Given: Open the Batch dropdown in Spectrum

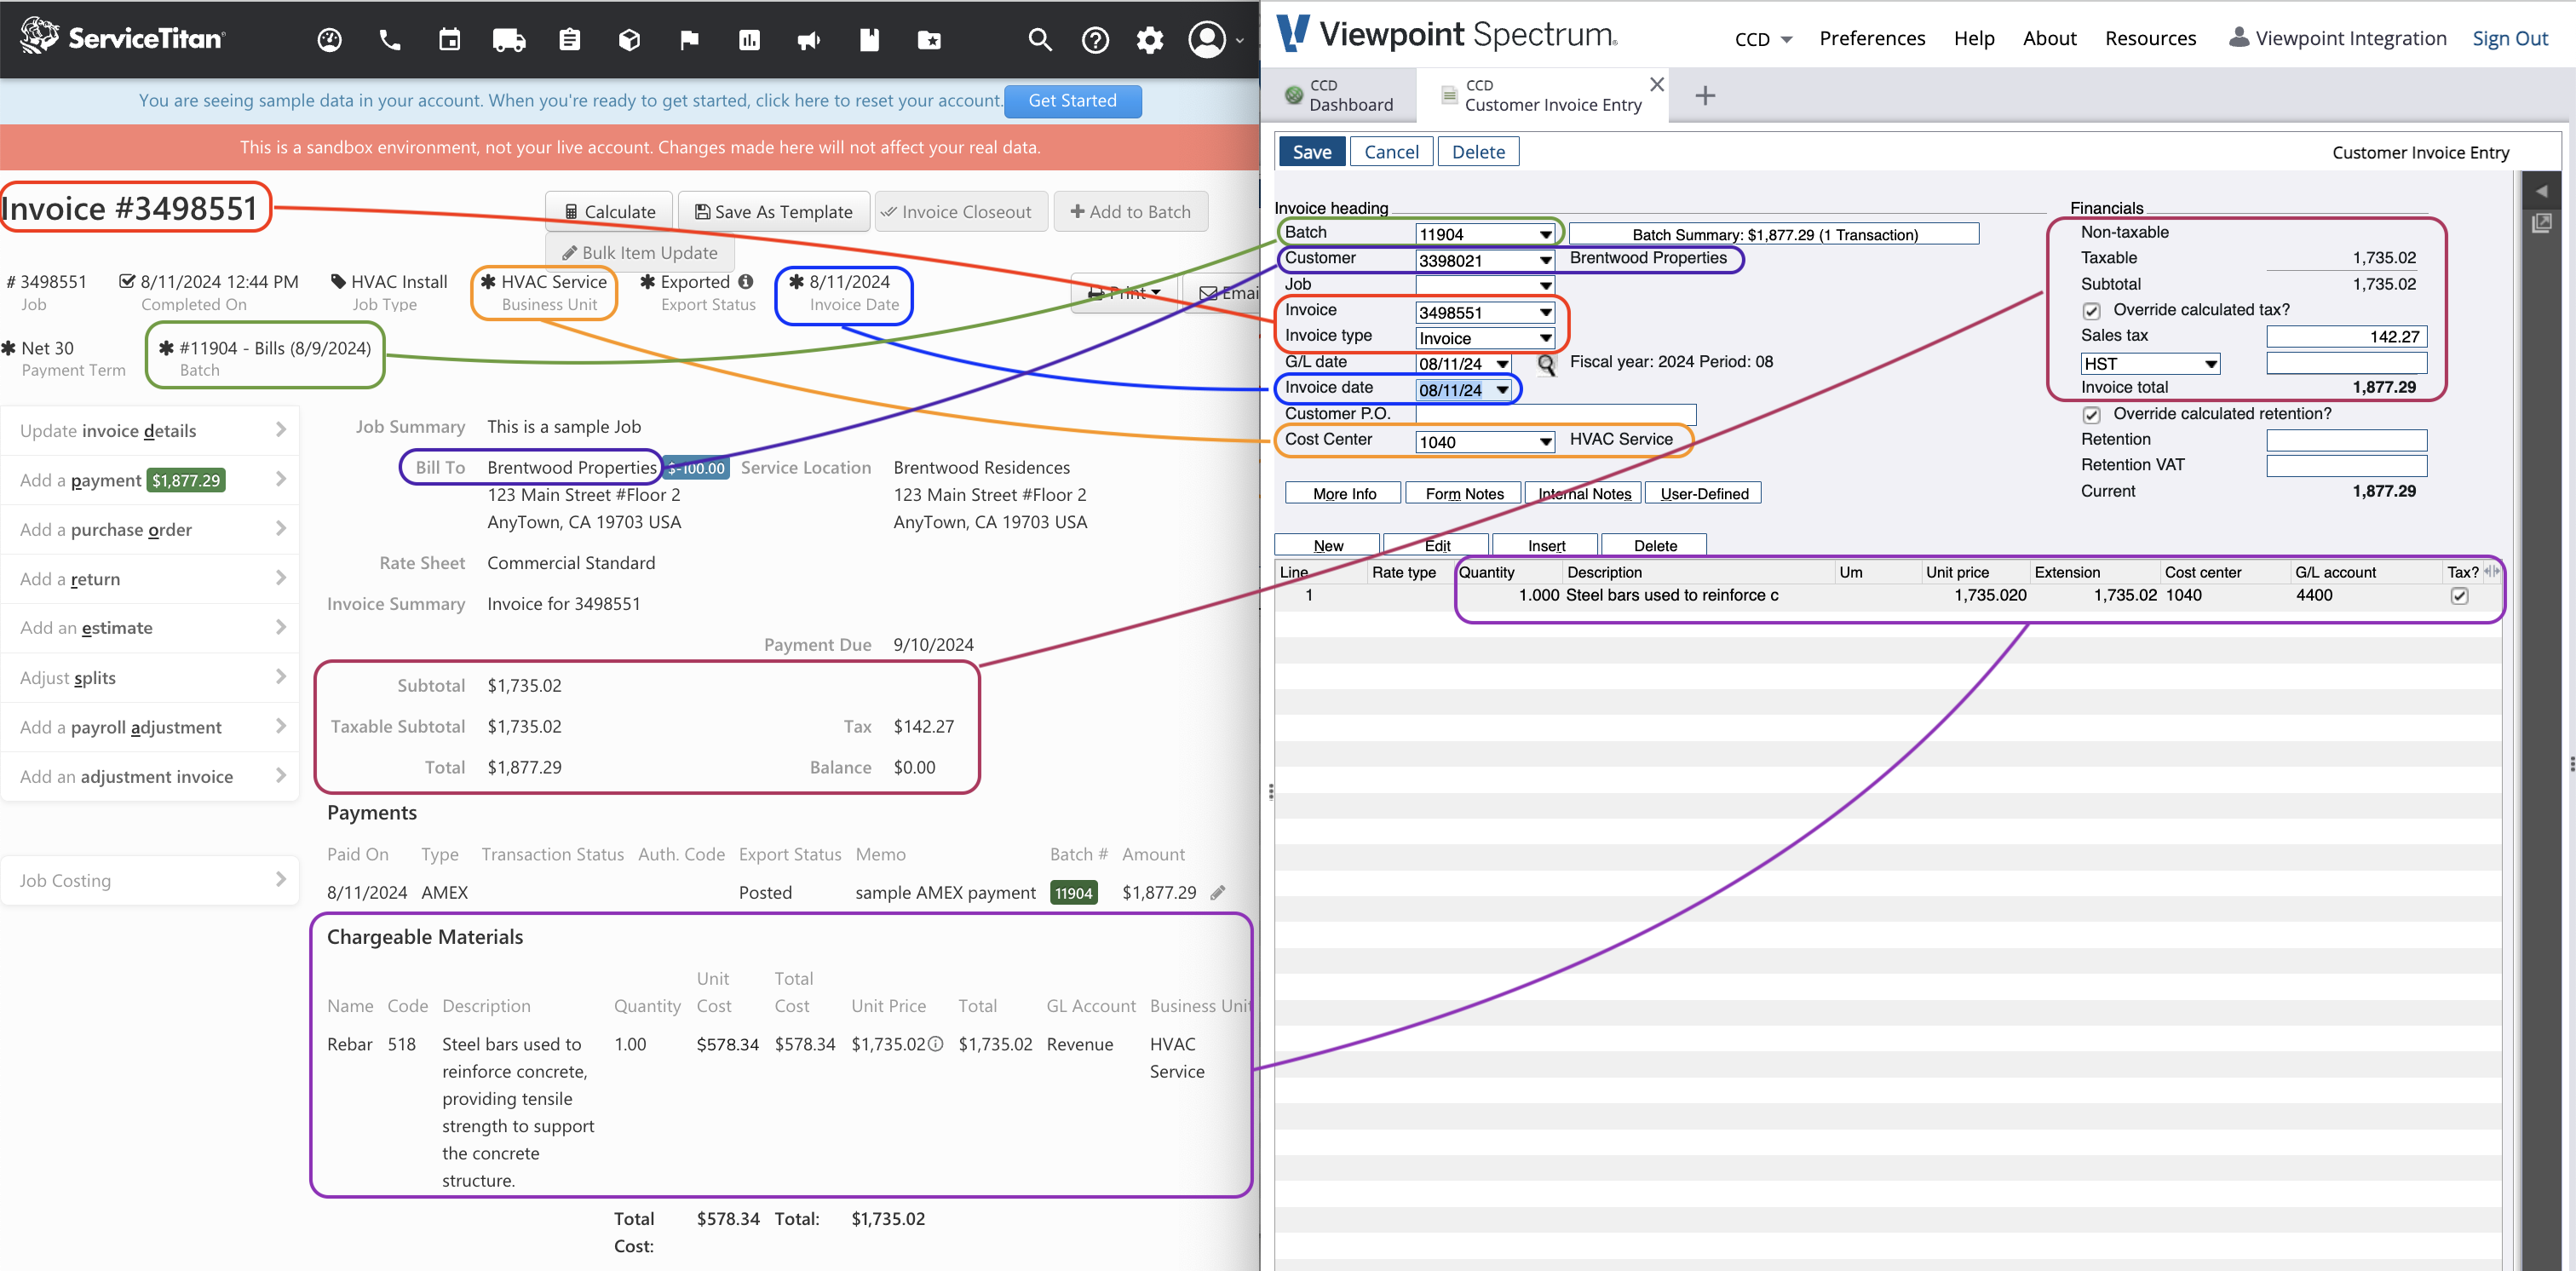Looking at the screenshot, I should coord(1545,234).
